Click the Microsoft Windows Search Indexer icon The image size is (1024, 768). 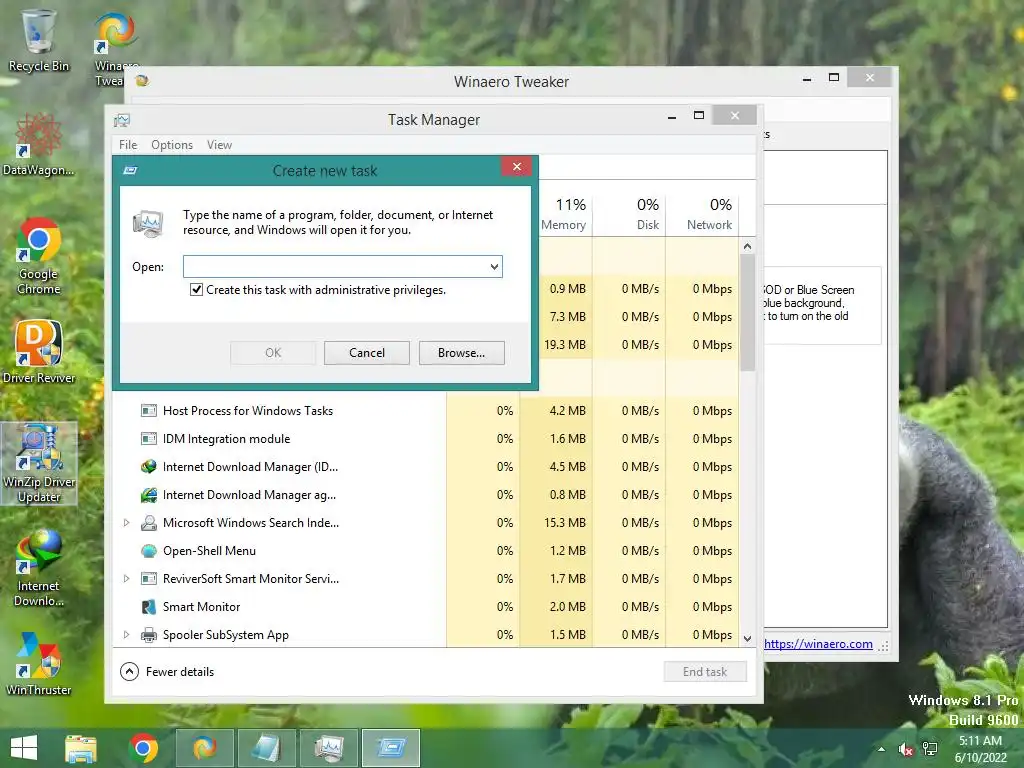[149, 523]
